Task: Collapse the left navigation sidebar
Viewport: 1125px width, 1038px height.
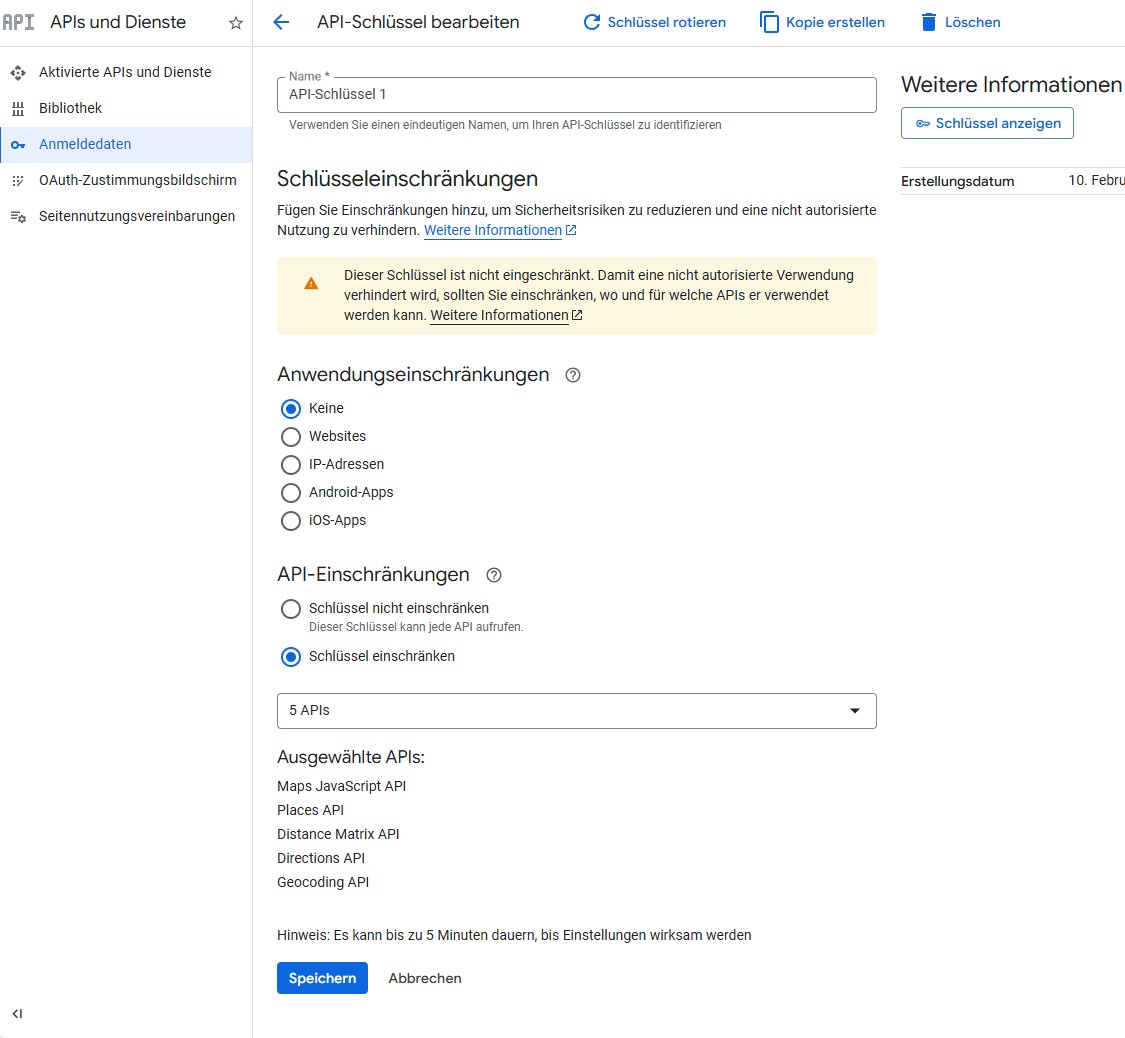Action: point(17,1013)
